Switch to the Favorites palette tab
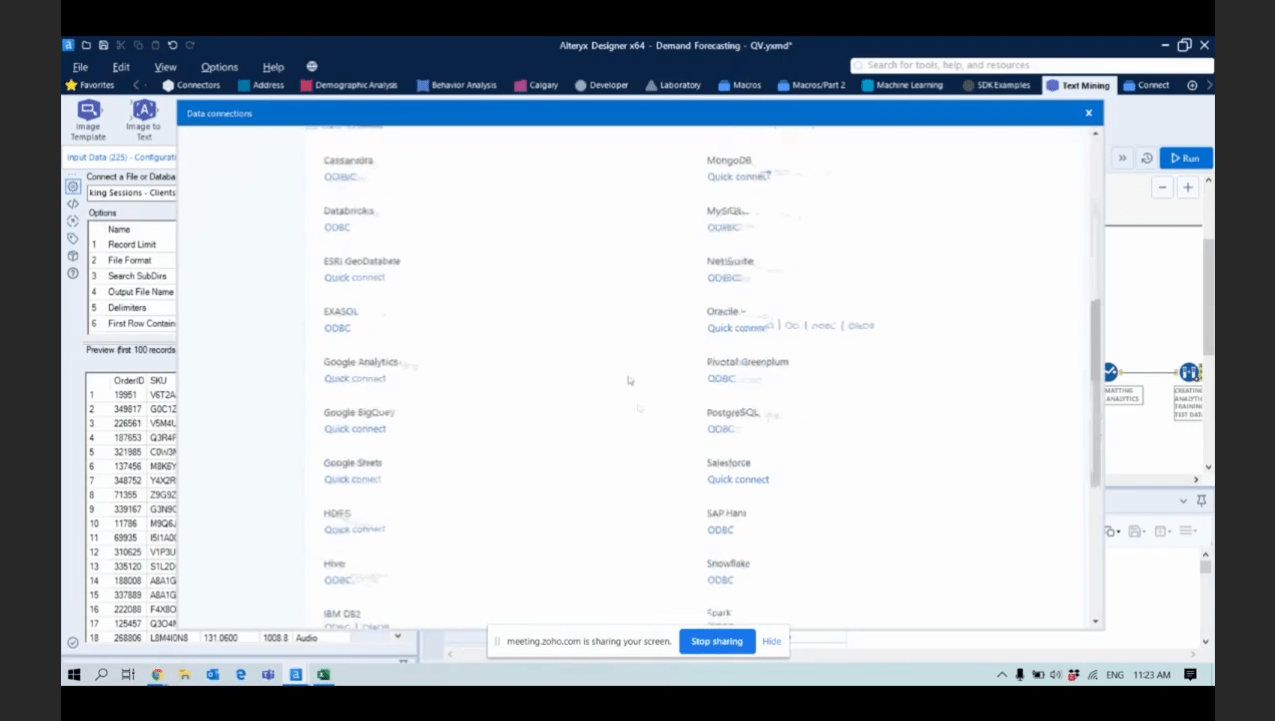The height and width of the screenshot is (721, 1275). coord(90,85)
